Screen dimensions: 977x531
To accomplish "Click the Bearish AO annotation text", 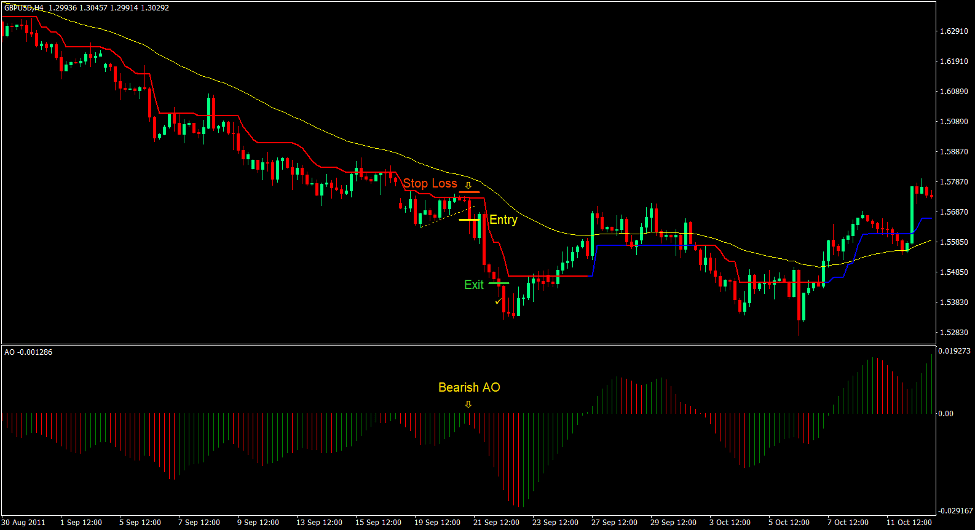I will [x=468, y=387].
